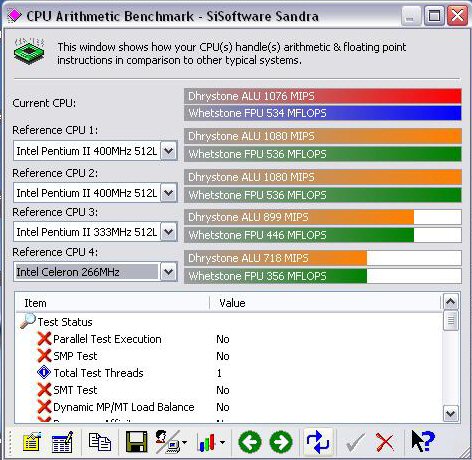Image resolution: width=472 pixels, height=460 pixels.
Task: Save results with the floppy disk icon
Action: tap(137, 442)
